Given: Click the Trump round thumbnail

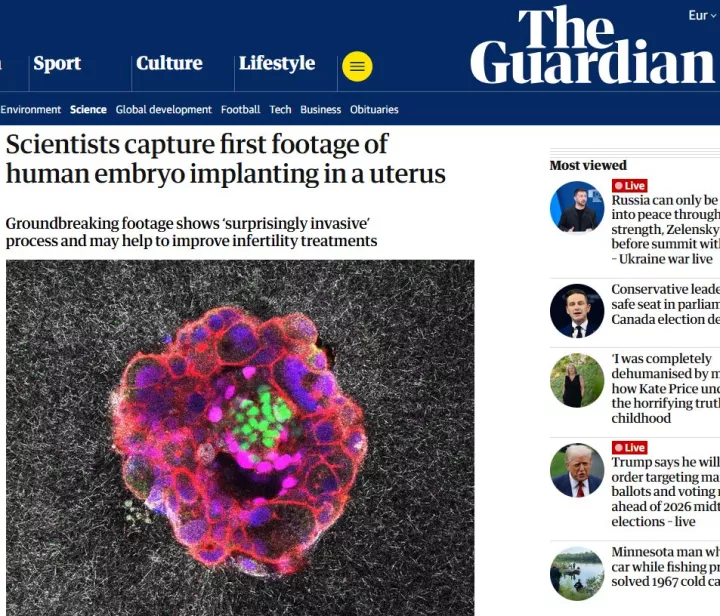Looking at the screenshot, I should (577, 470).
